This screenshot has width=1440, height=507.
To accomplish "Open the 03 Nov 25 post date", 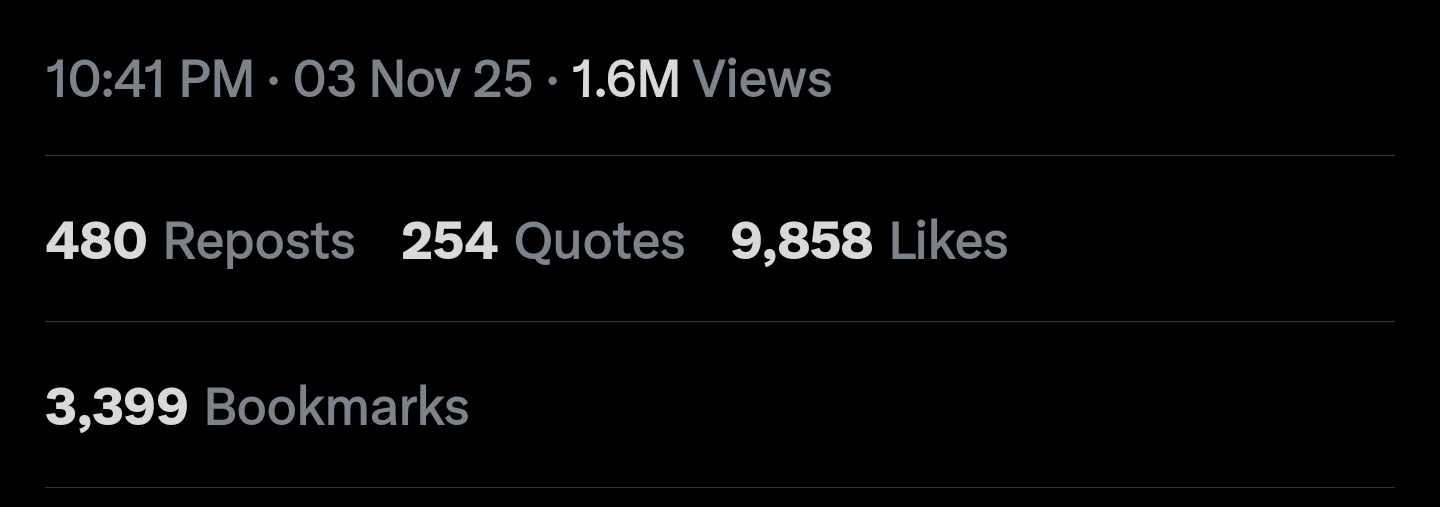I will pyautogui.click(x=413, y=80).
